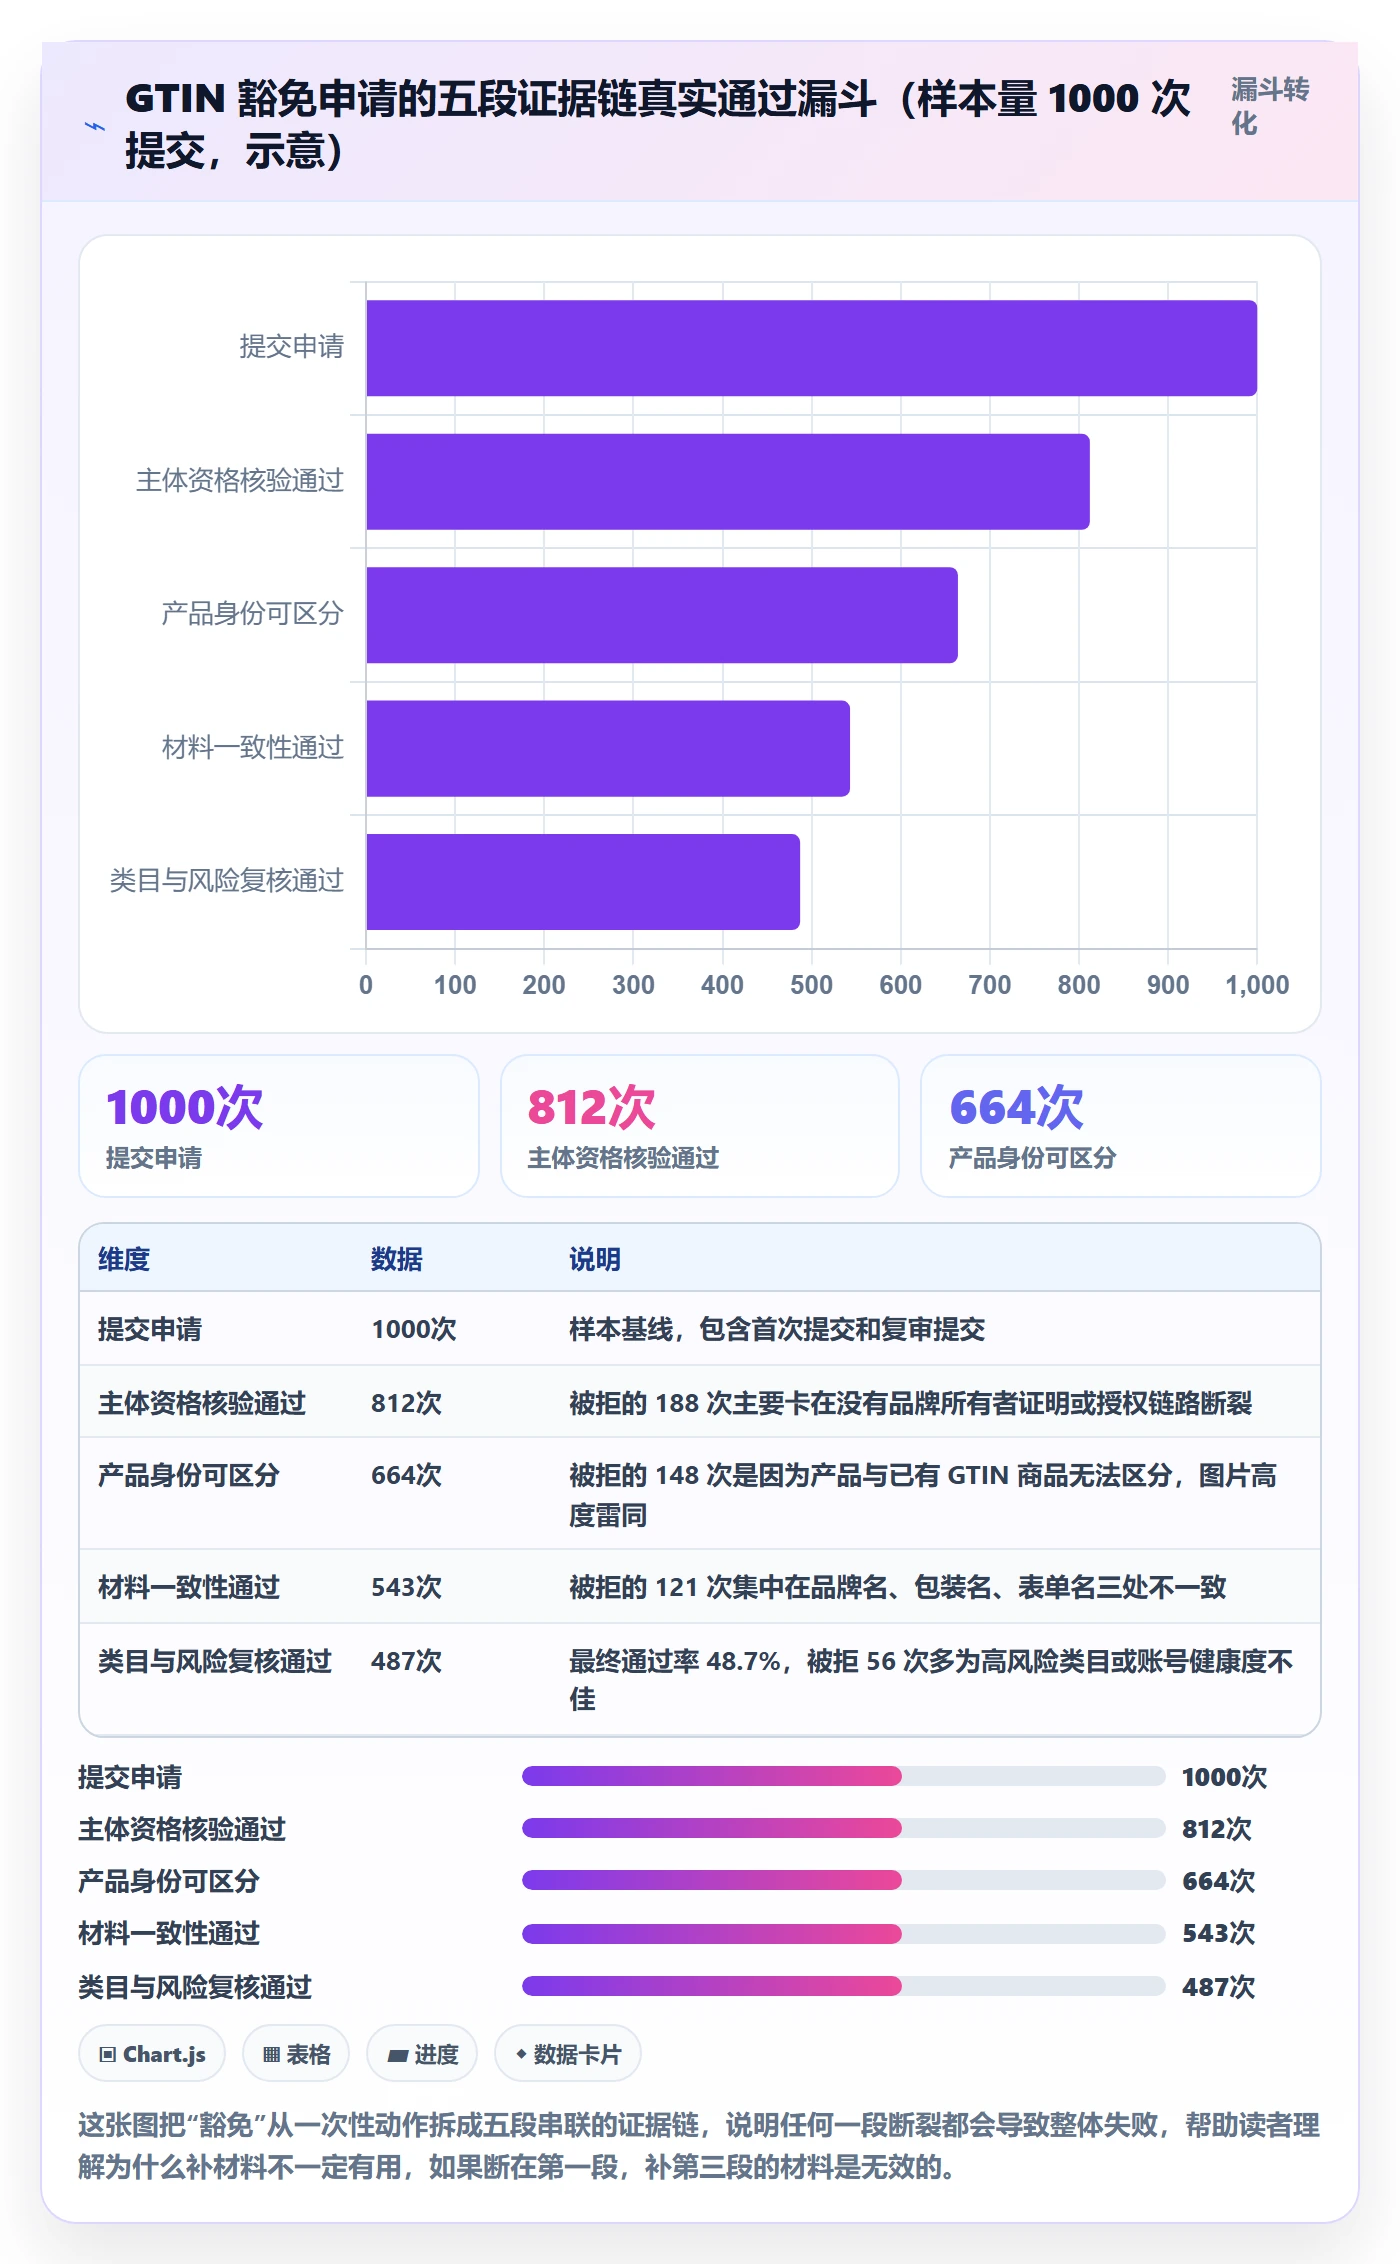Click description starting 被拒的 121 次
This screenshot has width=1400, height=2264.
coord(897,1587)
